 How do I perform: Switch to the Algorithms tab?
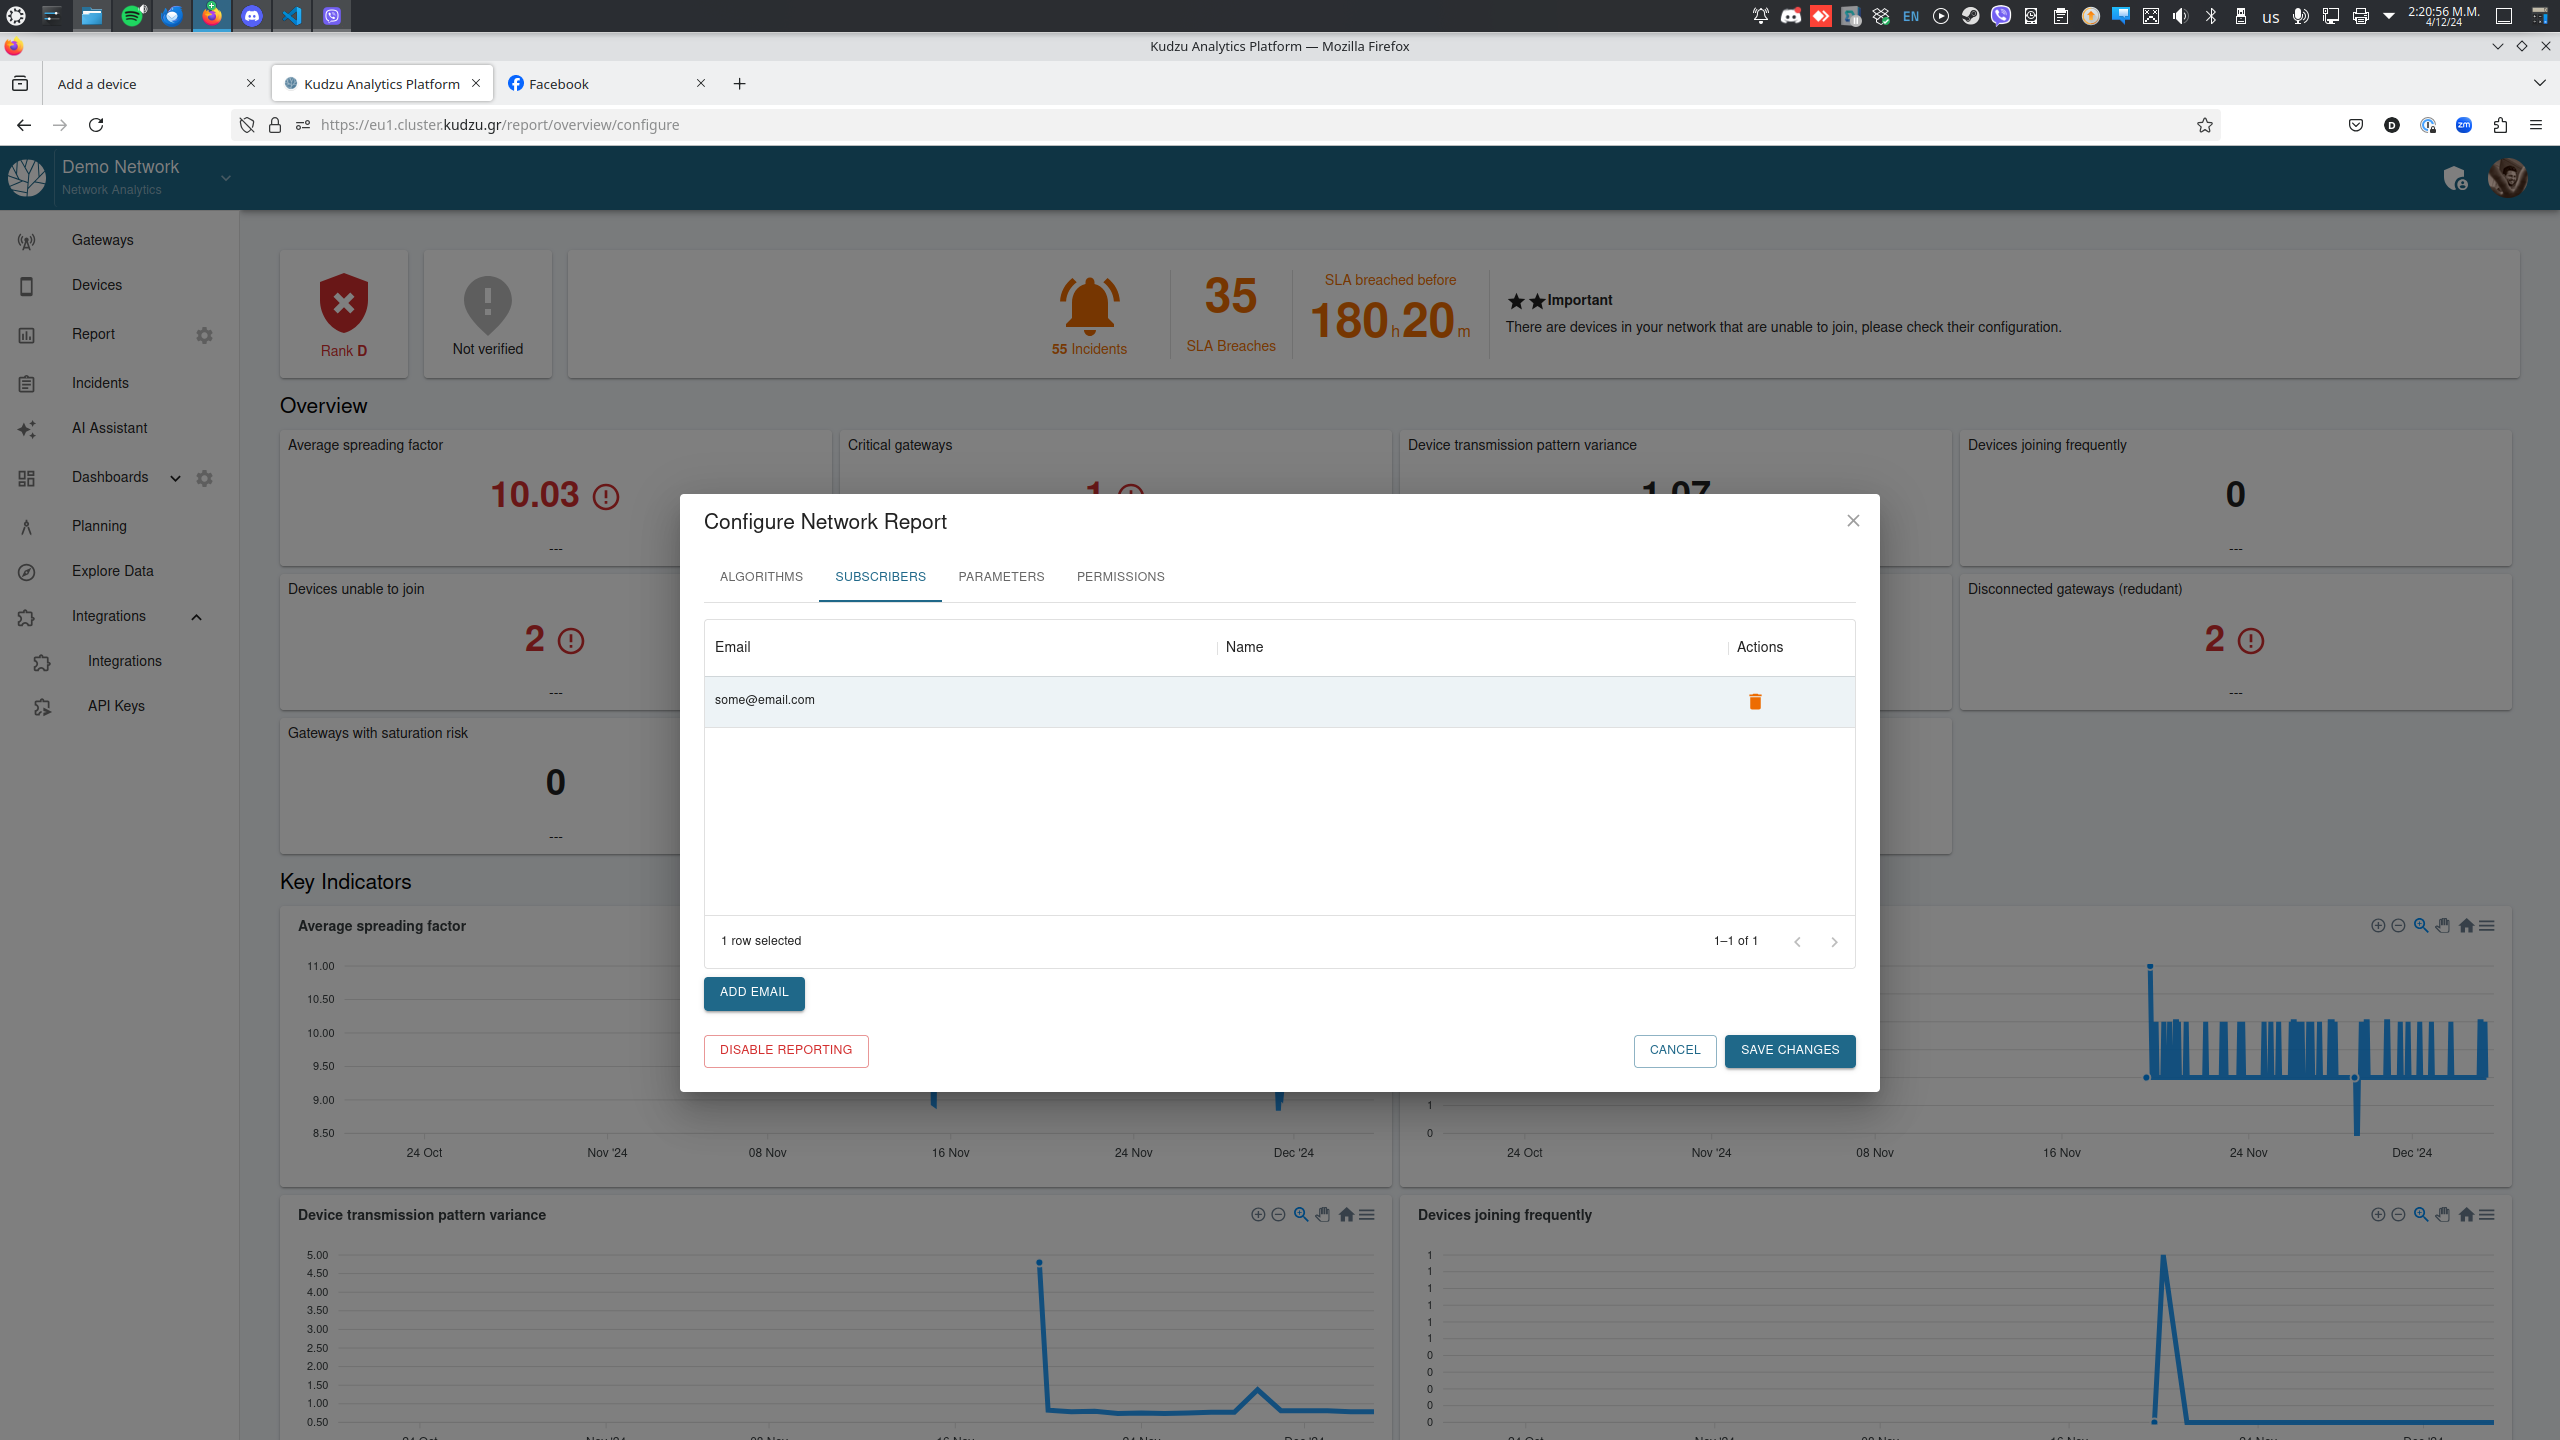tap(761, 577)
